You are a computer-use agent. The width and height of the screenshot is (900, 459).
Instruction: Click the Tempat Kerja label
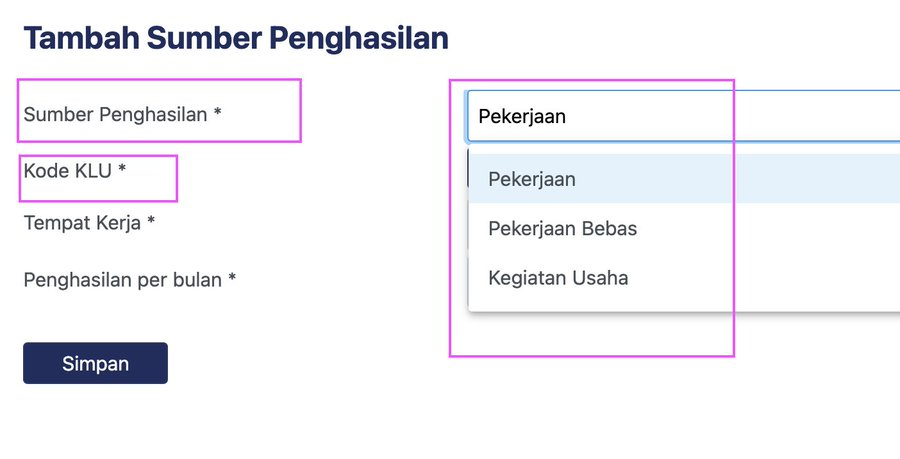click(82, 222)
